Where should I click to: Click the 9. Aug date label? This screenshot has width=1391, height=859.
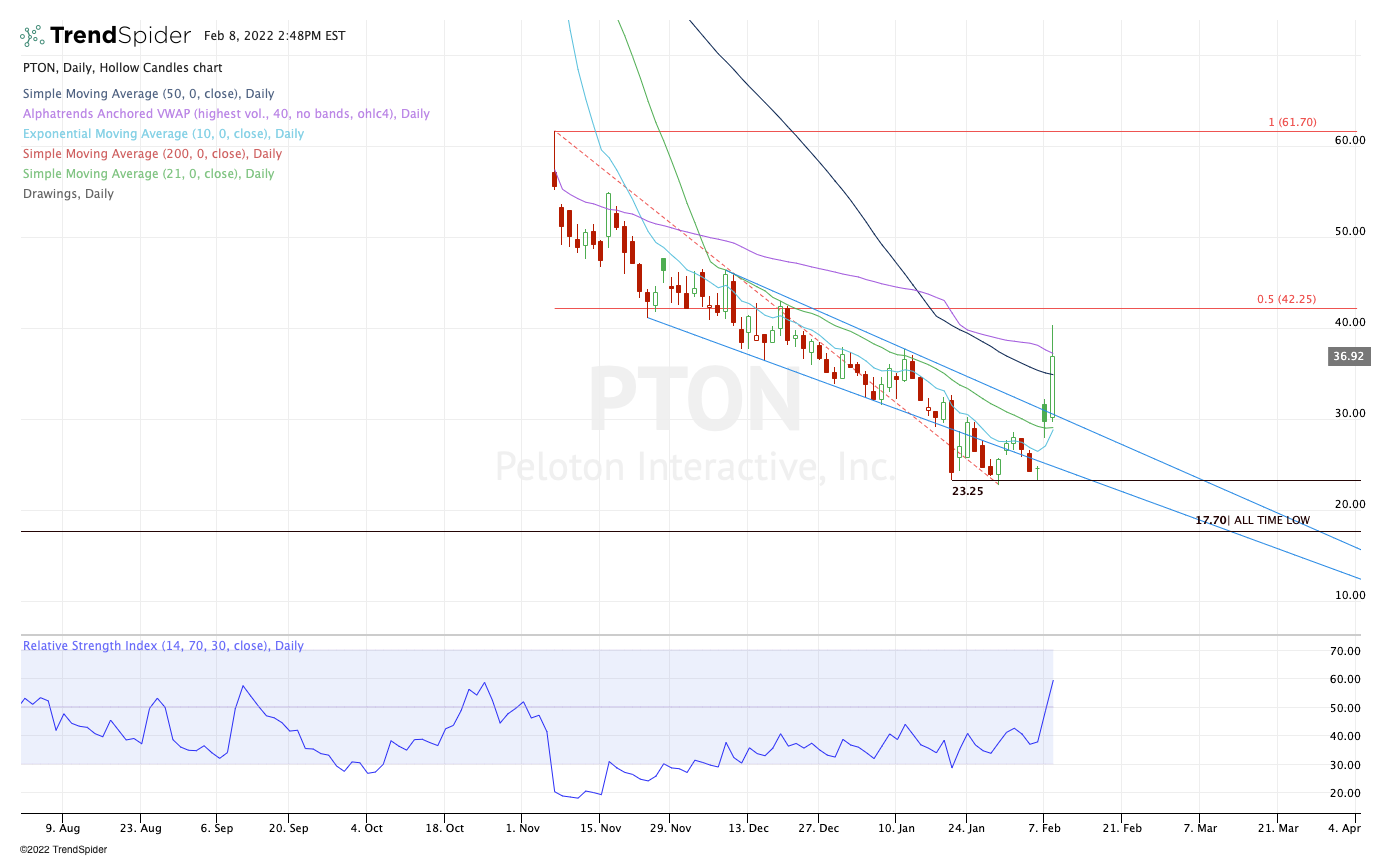click(62, 828)
